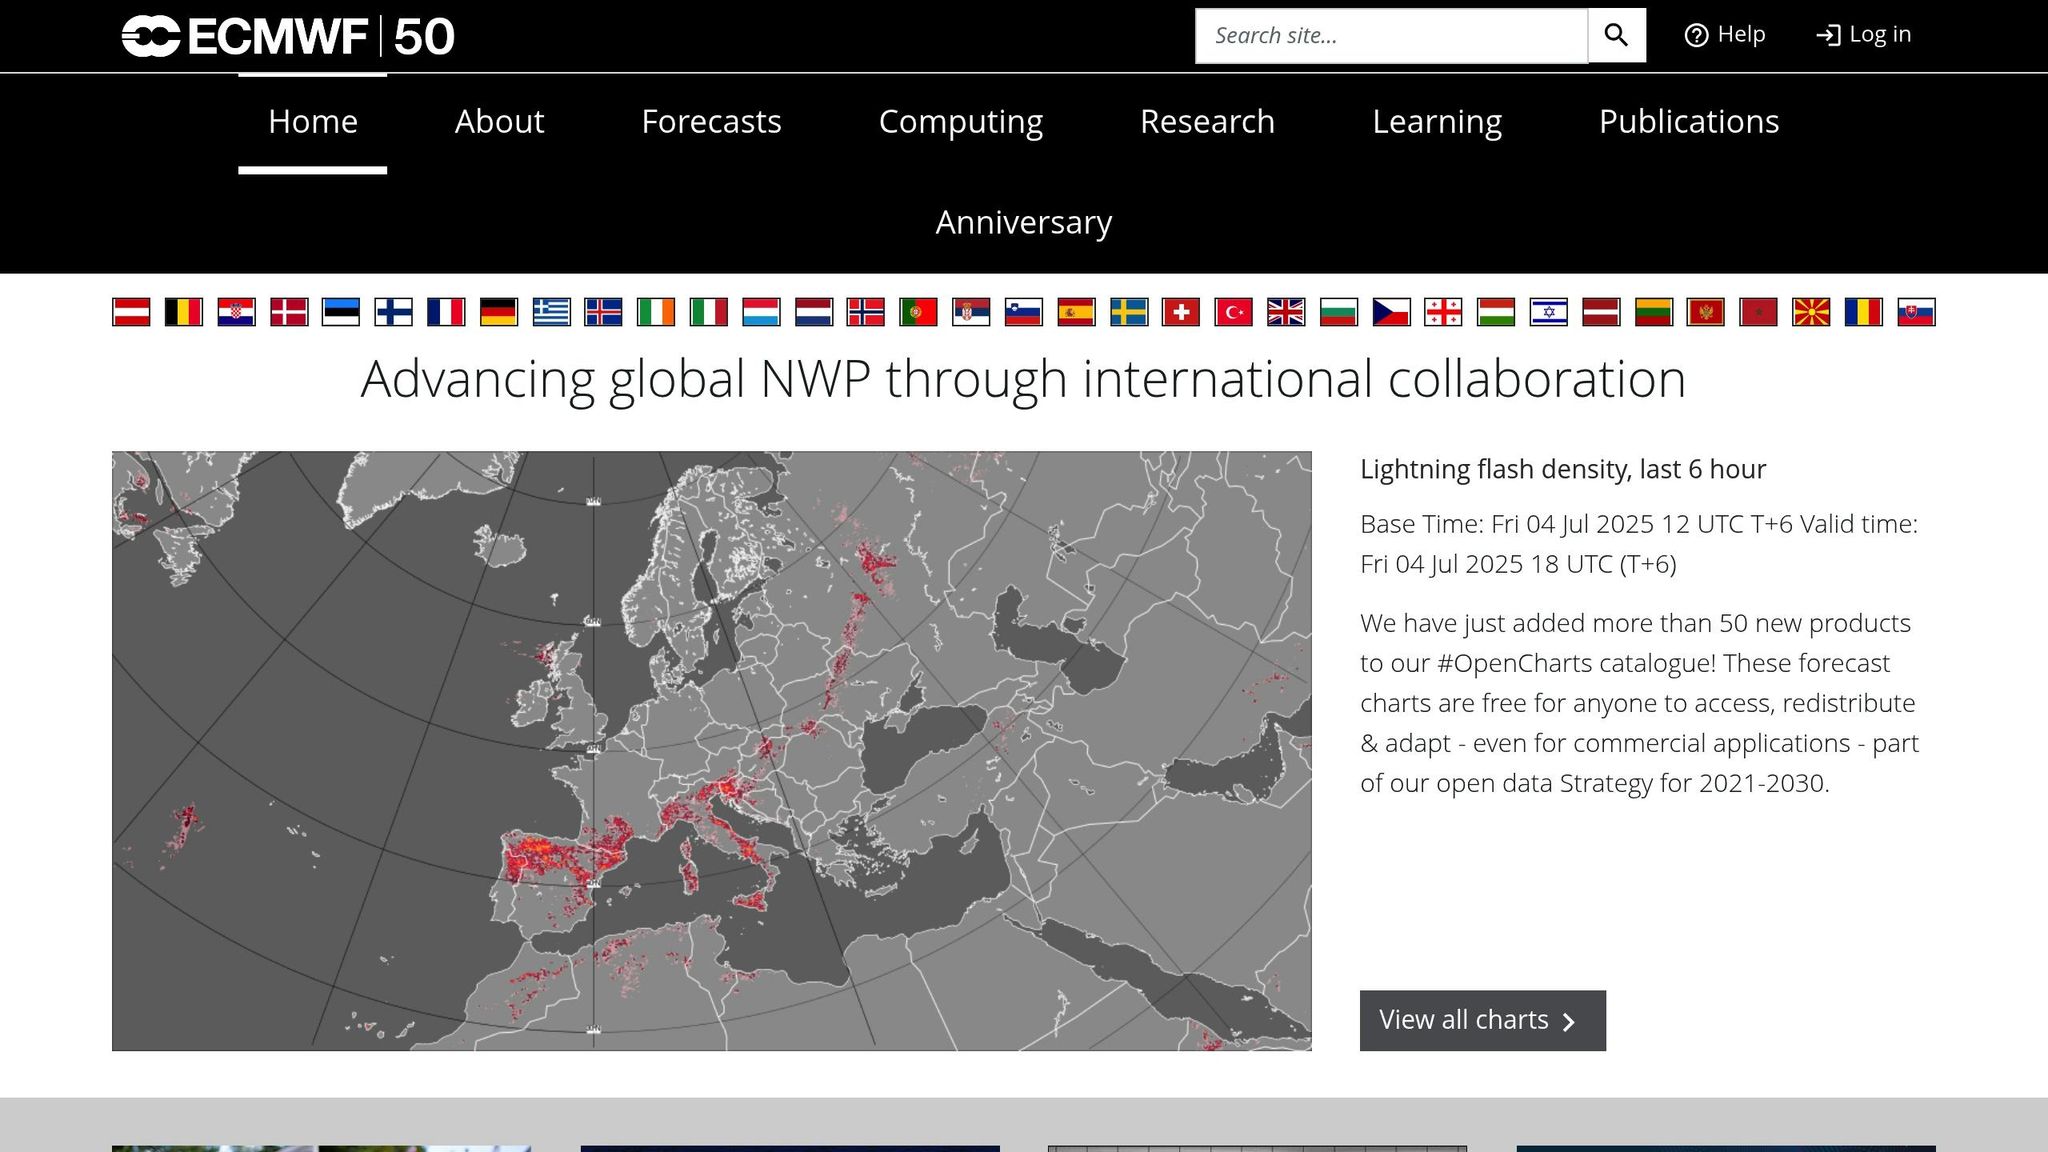The width and height of the screenshot is (2048, 1152).
Task: Click the Lightning flash density chart title
Action: pyautogui.click(x=1563, y=469)
